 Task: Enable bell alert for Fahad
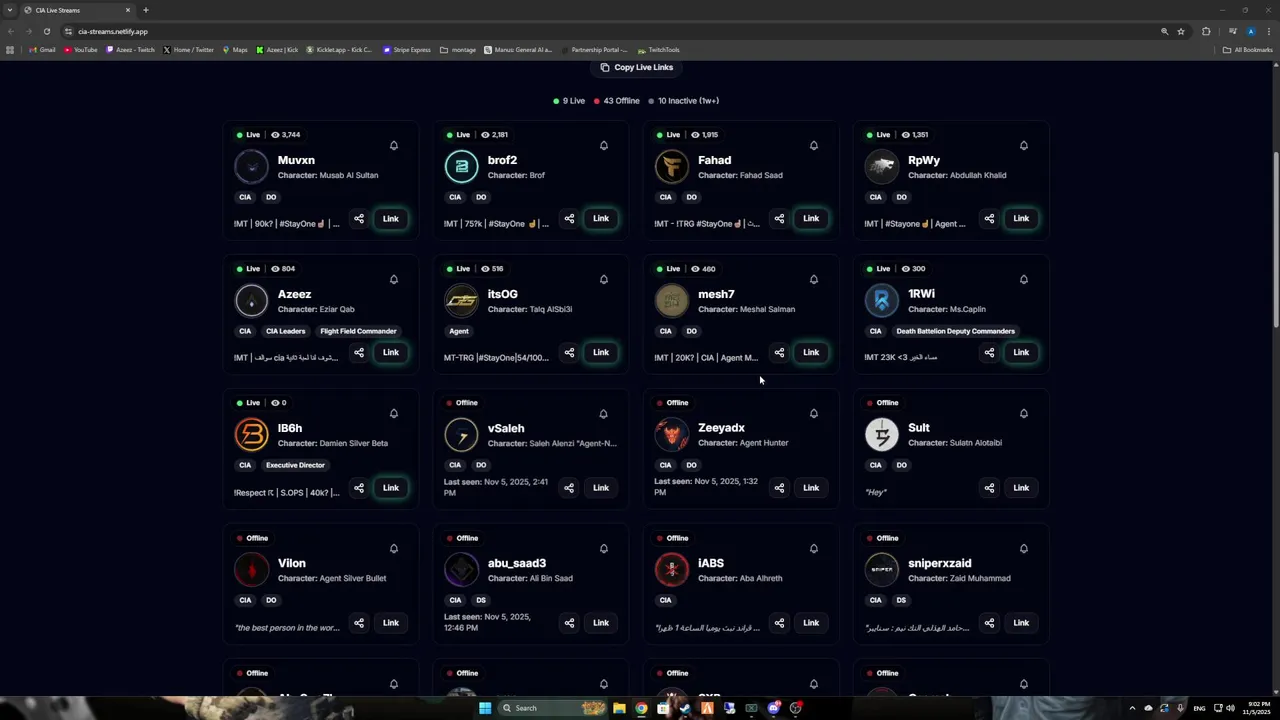pyautogui.click(x=814, y=146)
